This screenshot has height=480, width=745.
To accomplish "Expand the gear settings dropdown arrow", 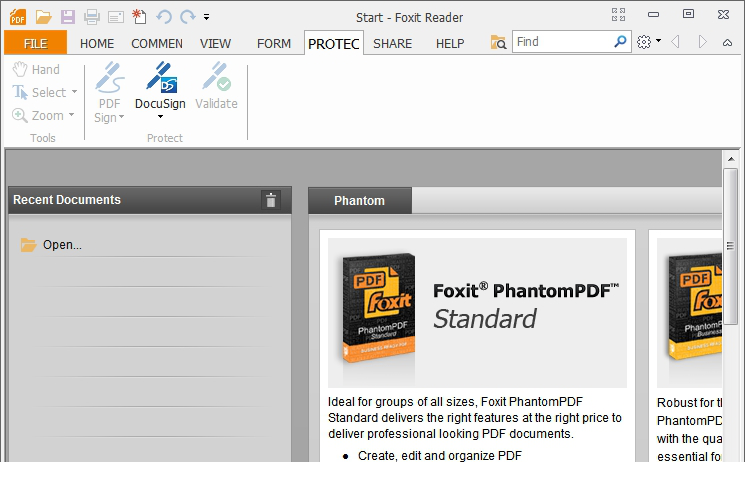I will point(659,41).
